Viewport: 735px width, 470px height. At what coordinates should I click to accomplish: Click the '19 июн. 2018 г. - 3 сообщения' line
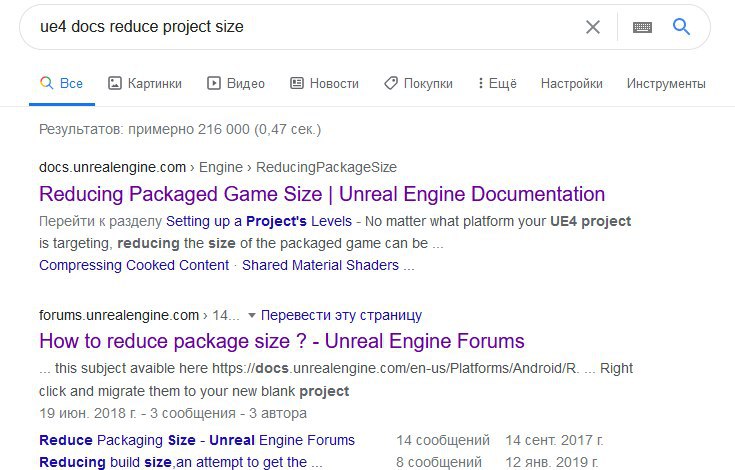tap(173, 413)
